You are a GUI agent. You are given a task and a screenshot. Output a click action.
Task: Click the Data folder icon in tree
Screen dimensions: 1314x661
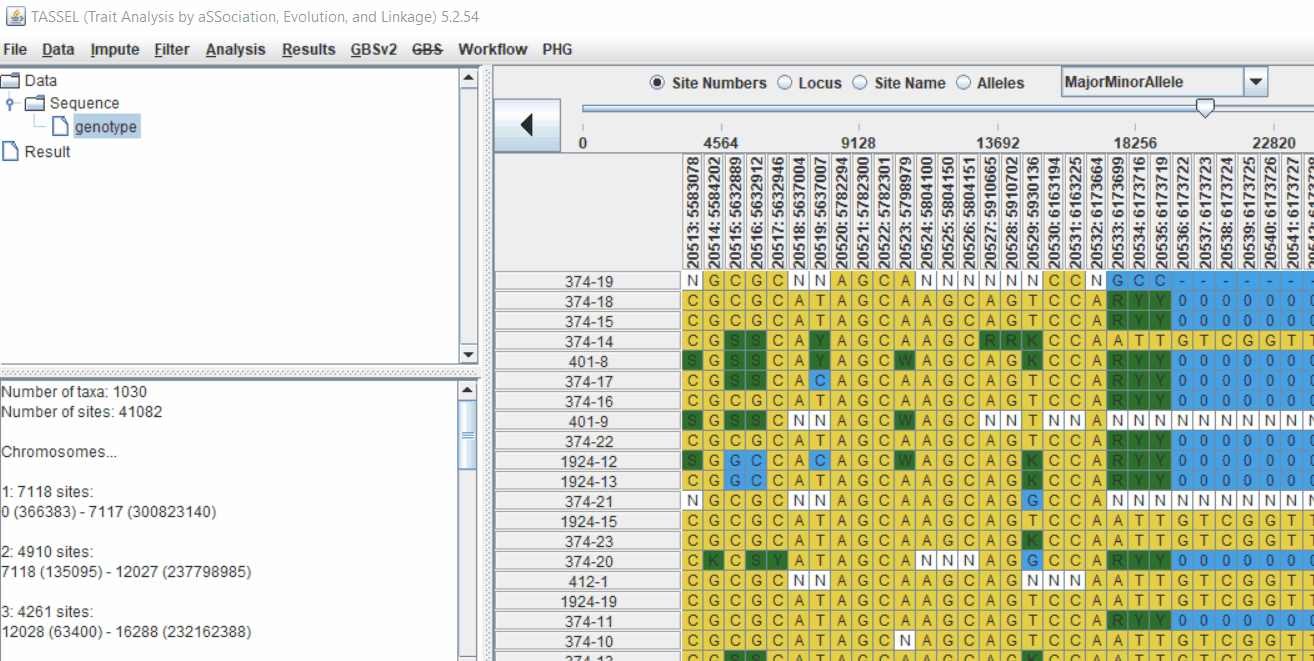11,80
